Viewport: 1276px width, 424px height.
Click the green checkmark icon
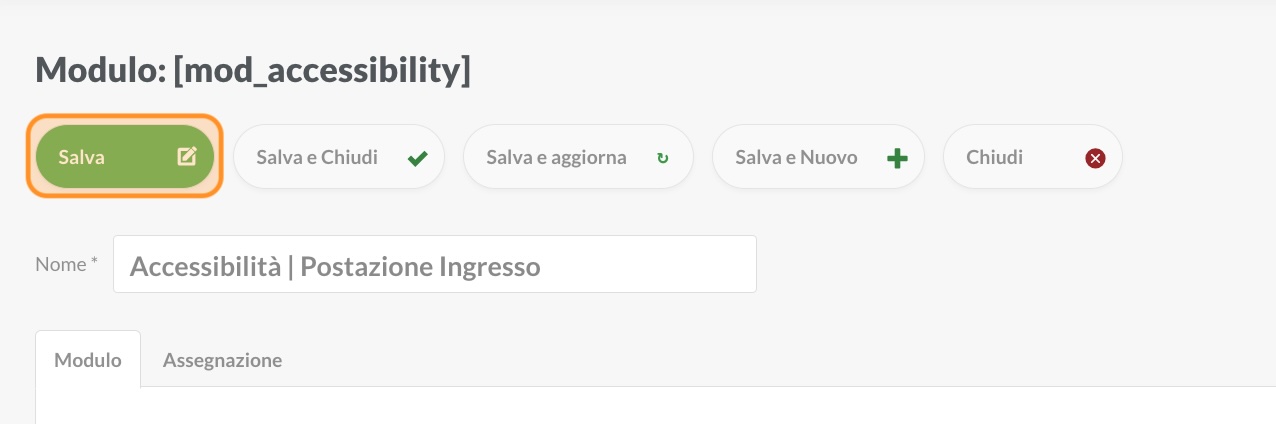point(418,158)
